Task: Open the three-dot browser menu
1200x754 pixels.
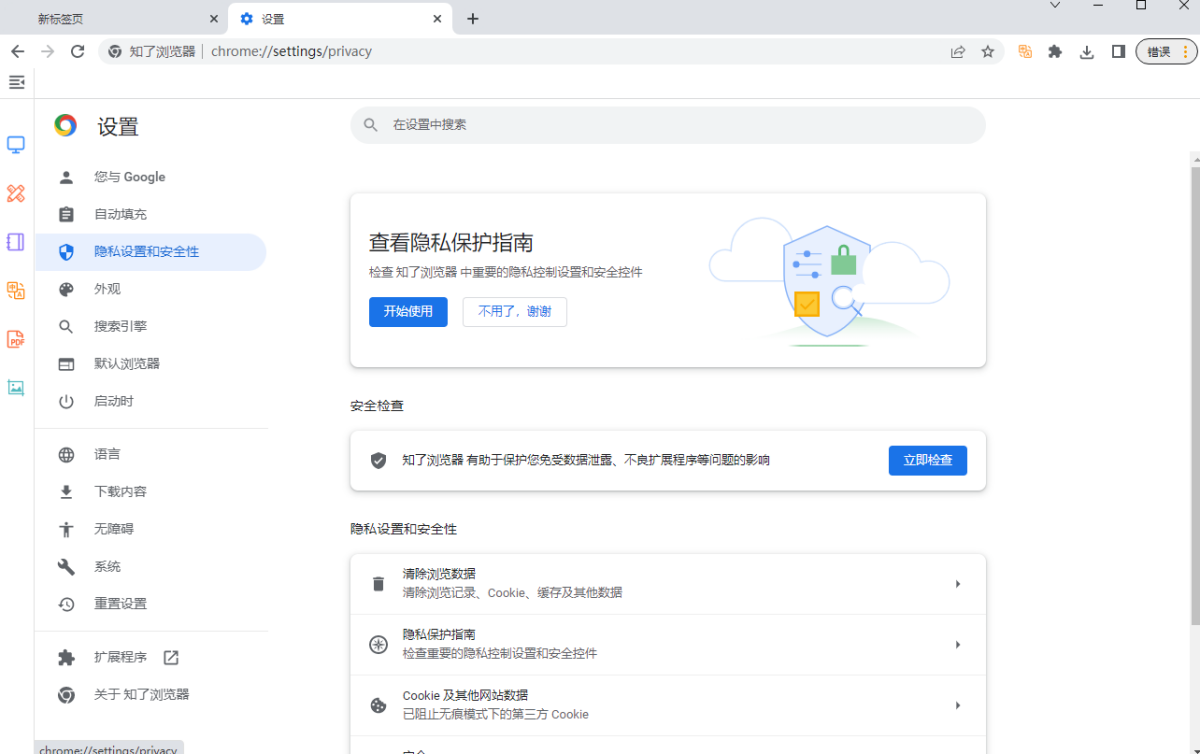Action: [x=1187, y=51]
